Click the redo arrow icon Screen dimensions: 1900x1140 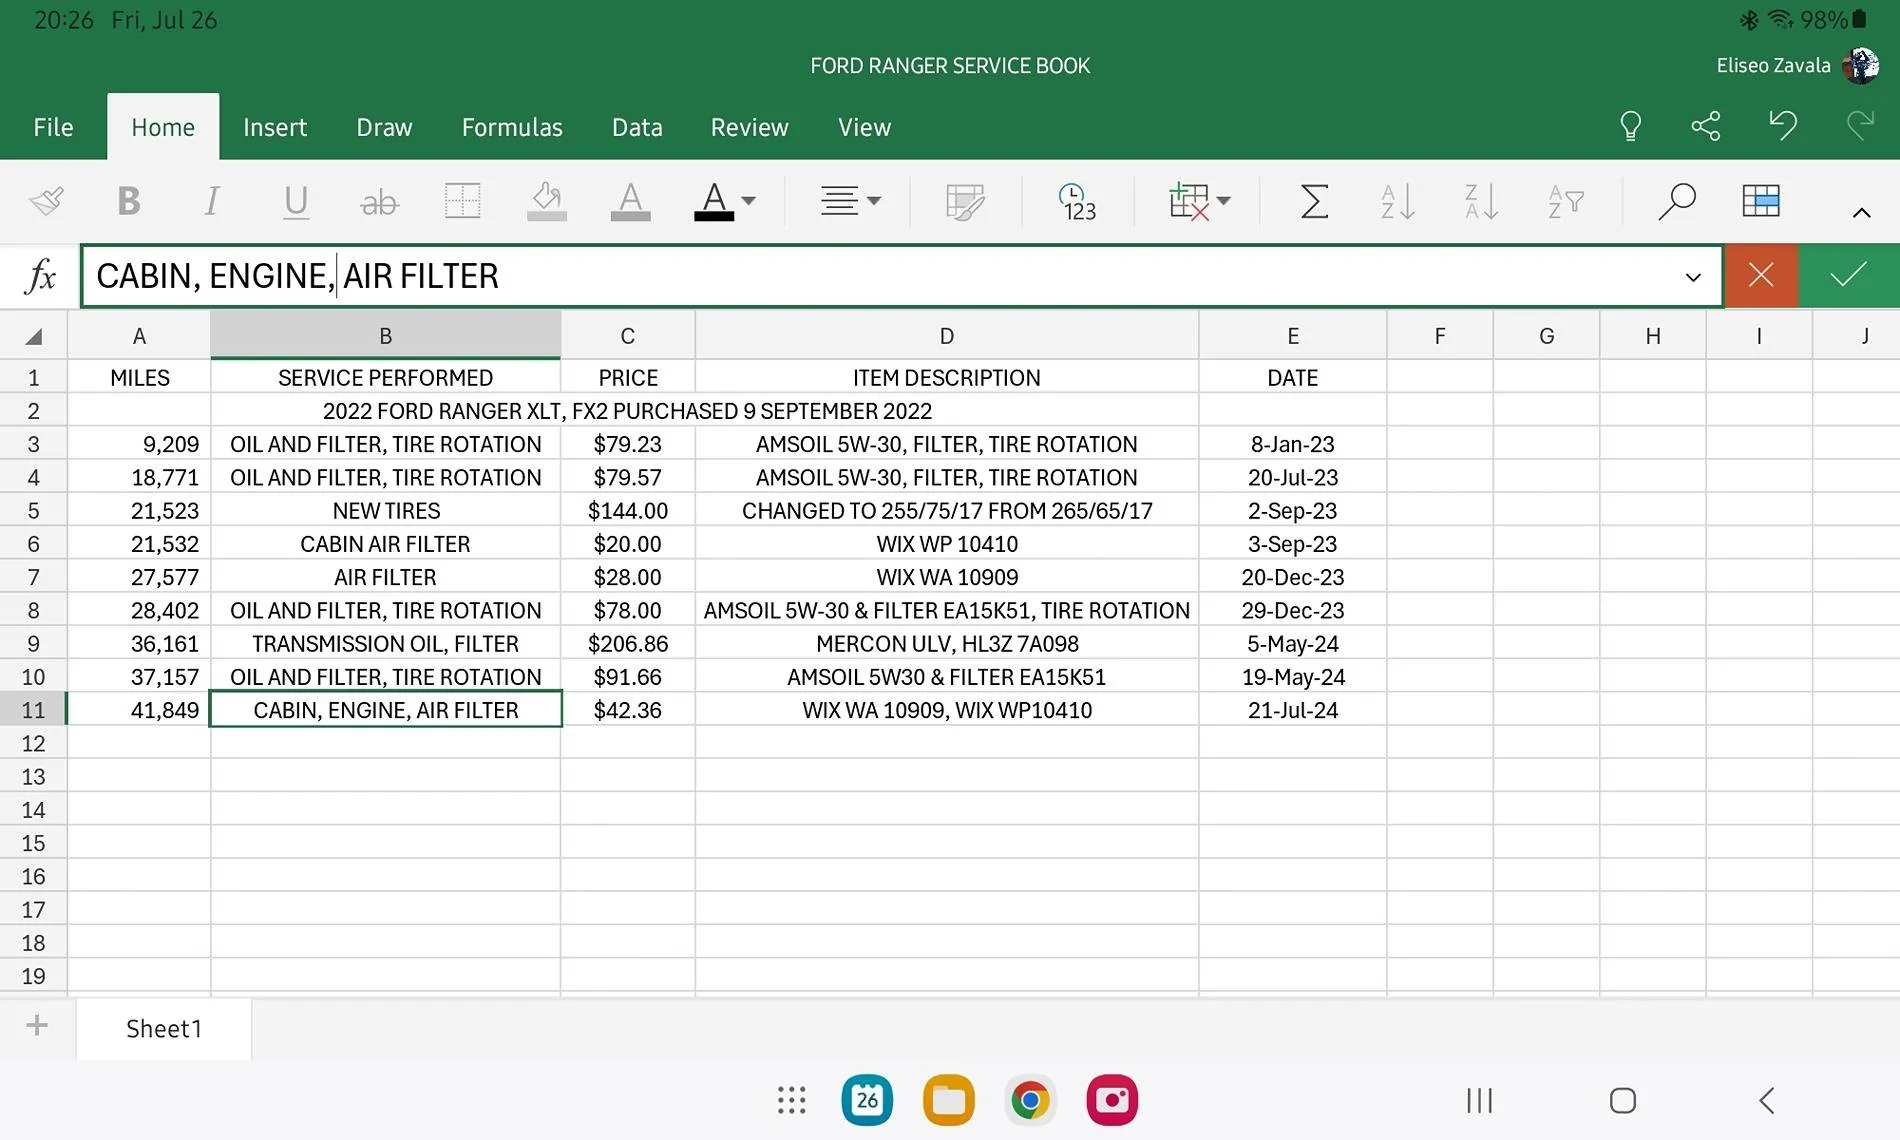(x=1859, y=126)
